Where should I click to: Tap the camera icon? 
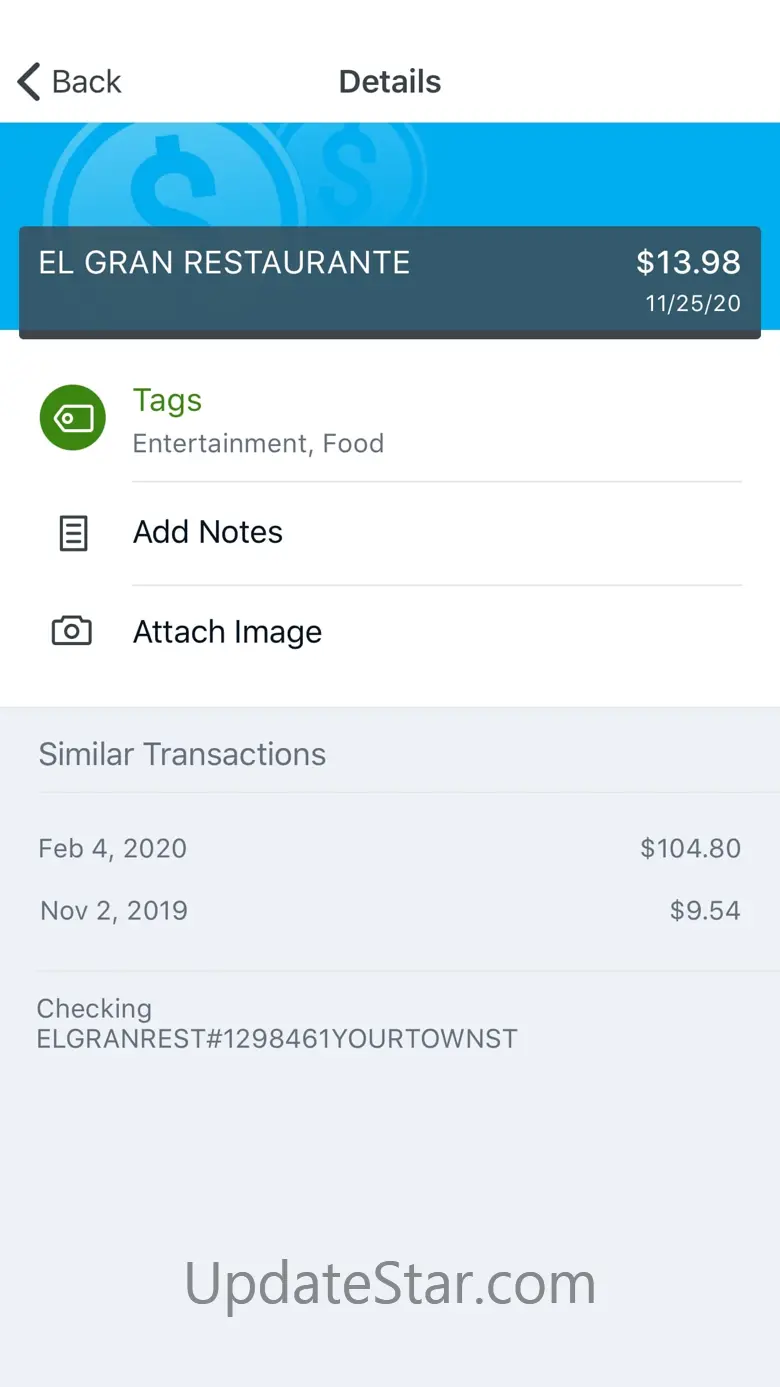[x=72, y=631]
